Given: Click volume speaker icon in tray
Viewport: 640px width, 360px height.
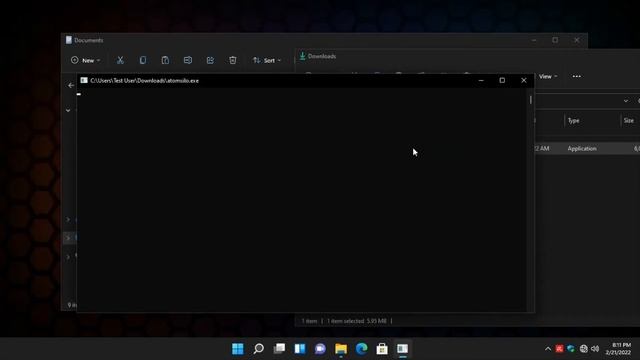Looking at the screenshot, I should 595,349.
